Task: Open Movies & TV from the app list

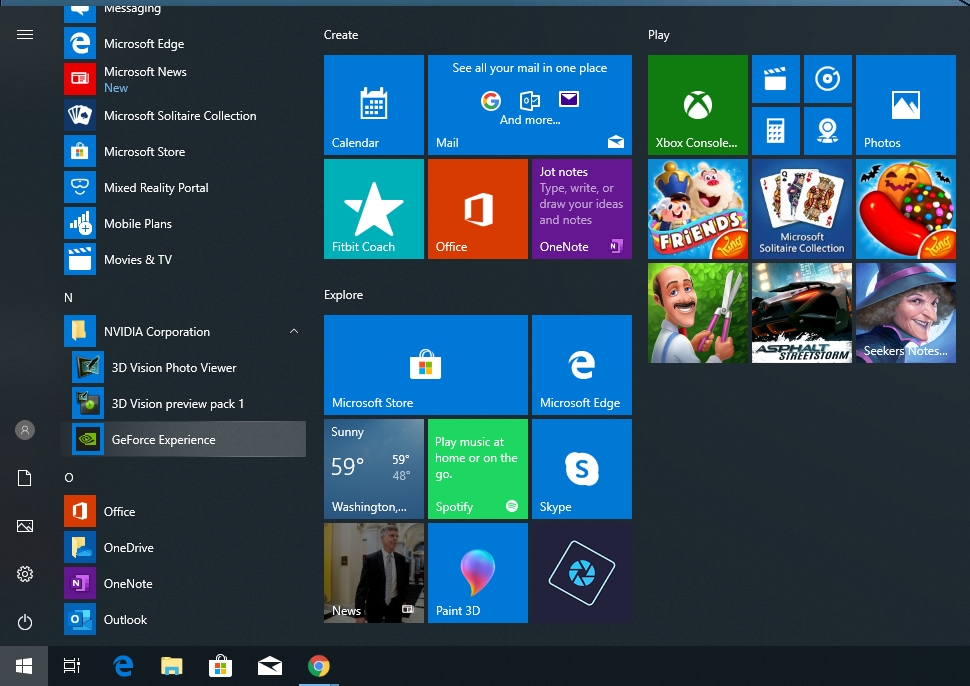Action: pos(184,259)
